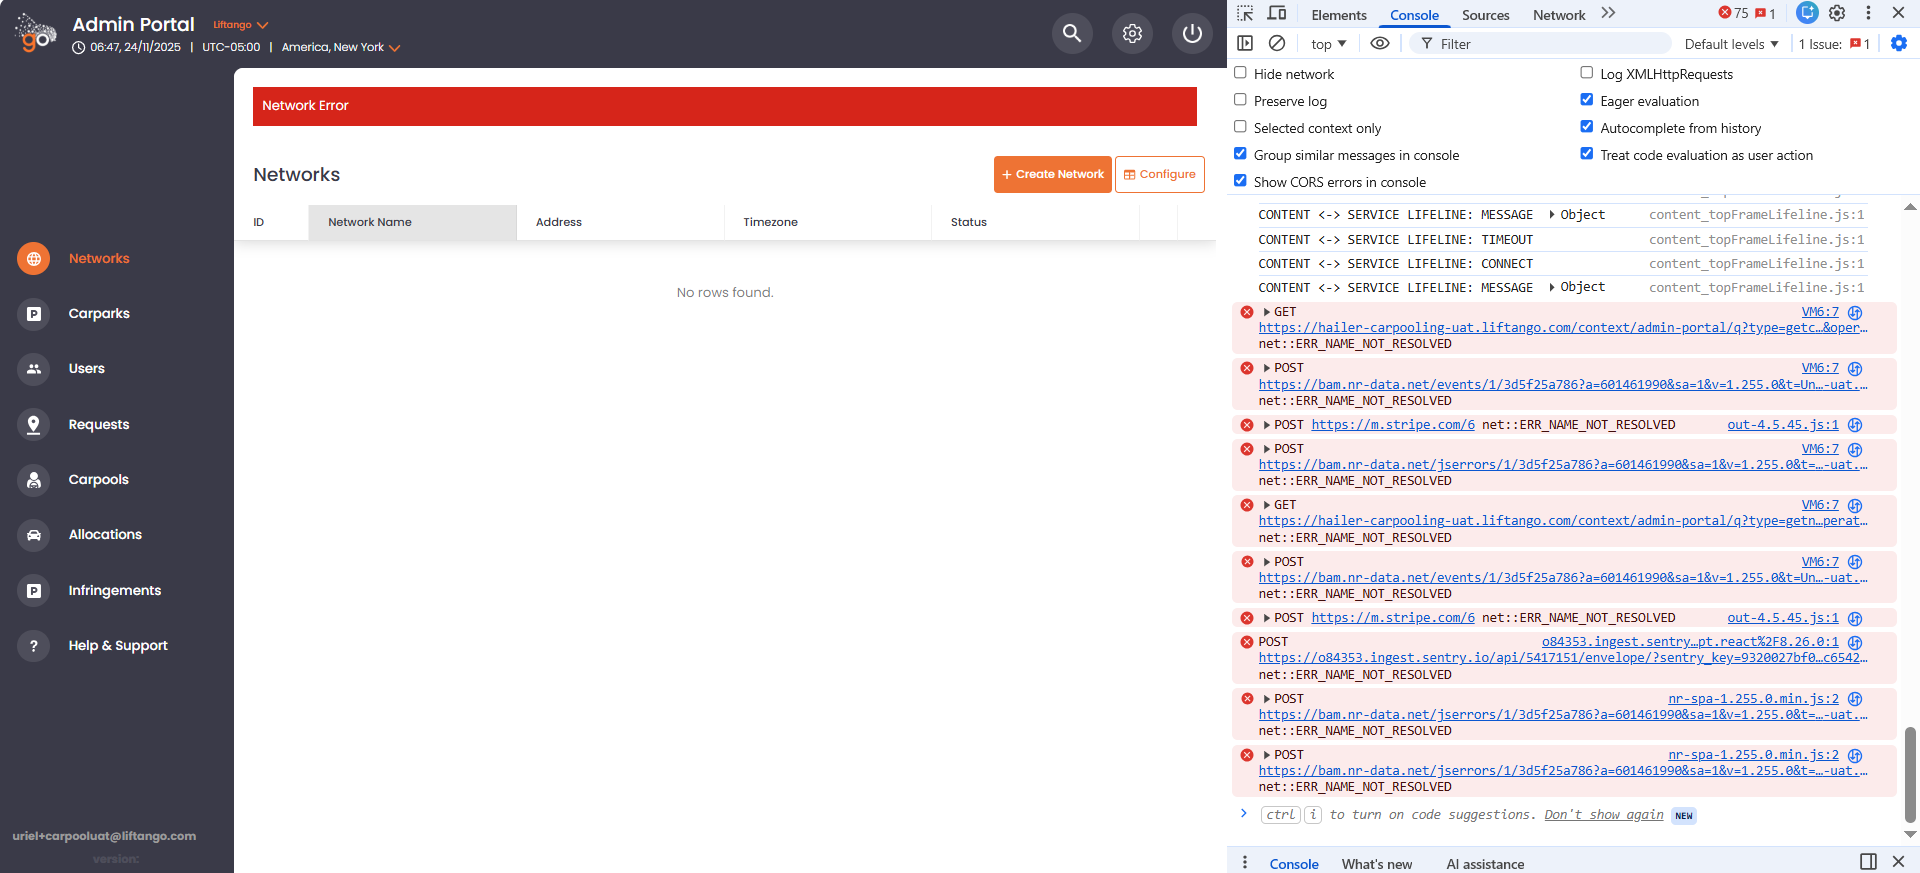The image size is (1920, 873).
Task: Click the Carparks parking icon in sidebar
Action: tap(34, 314)
